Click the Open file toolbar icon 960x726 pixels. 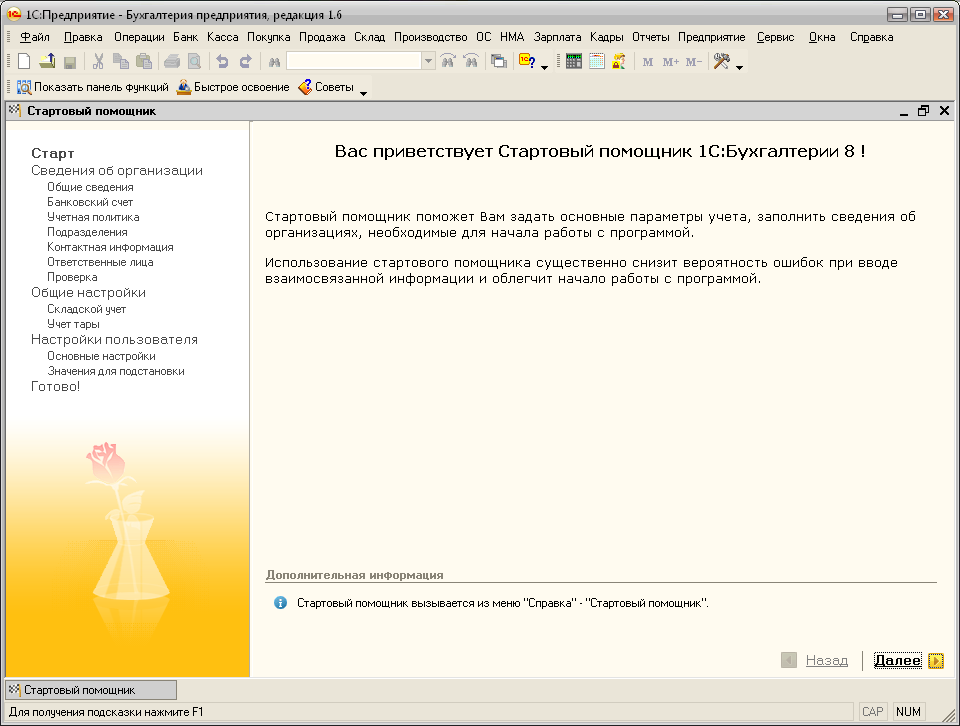(47, 61)
